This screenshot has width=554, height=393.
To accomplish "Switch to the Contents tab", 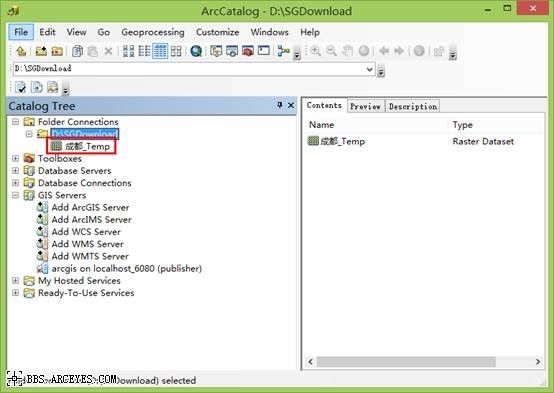I will 324,105.
